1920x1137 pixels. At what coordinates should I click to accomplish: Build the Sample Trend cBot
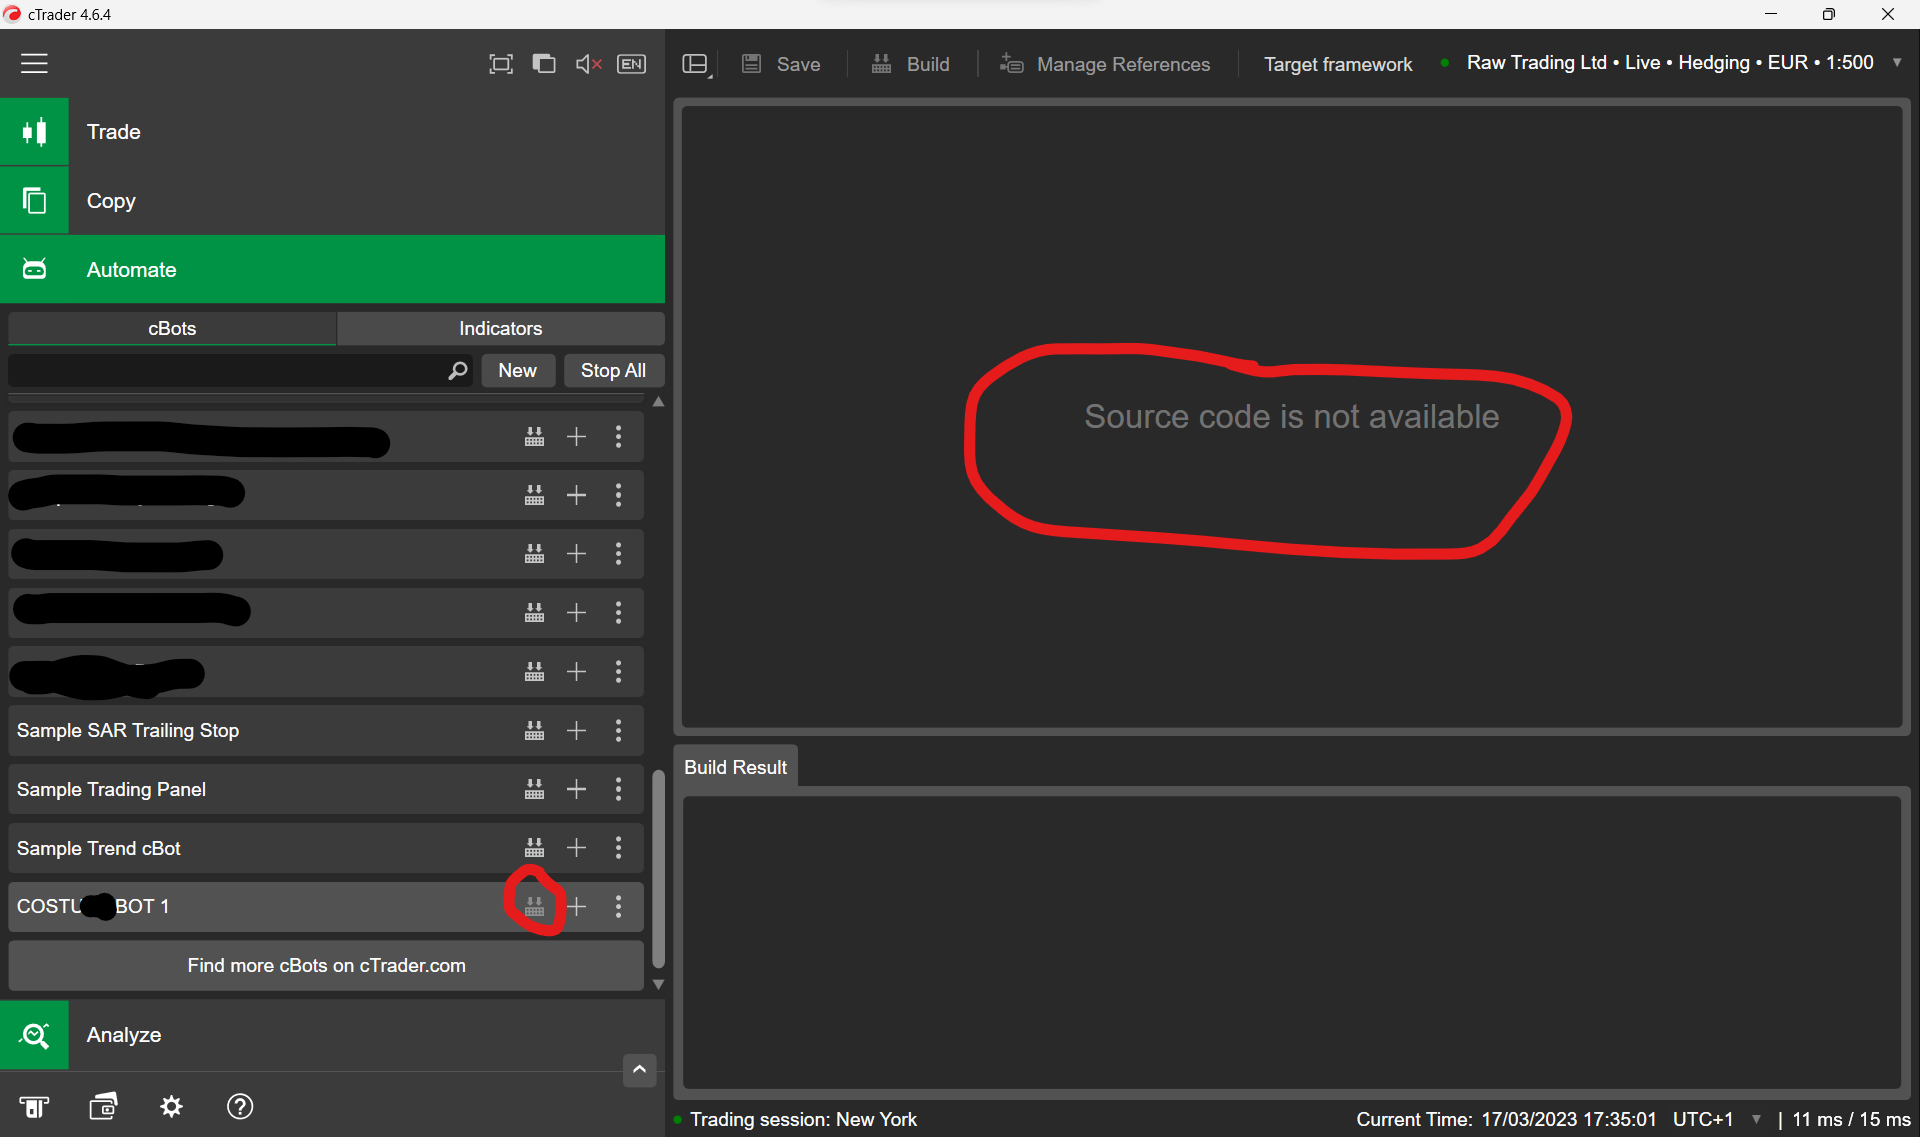(x=534, y=848)
